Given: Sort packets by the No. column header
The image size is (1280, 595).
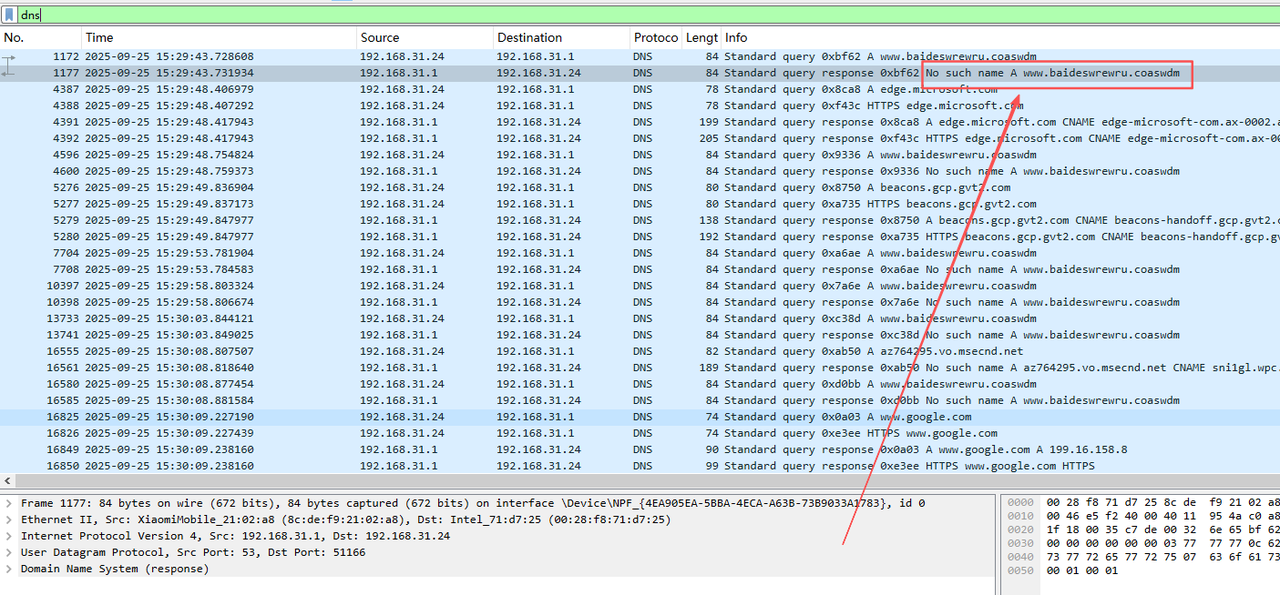Looking at the screenshot, I should [40, 38].
